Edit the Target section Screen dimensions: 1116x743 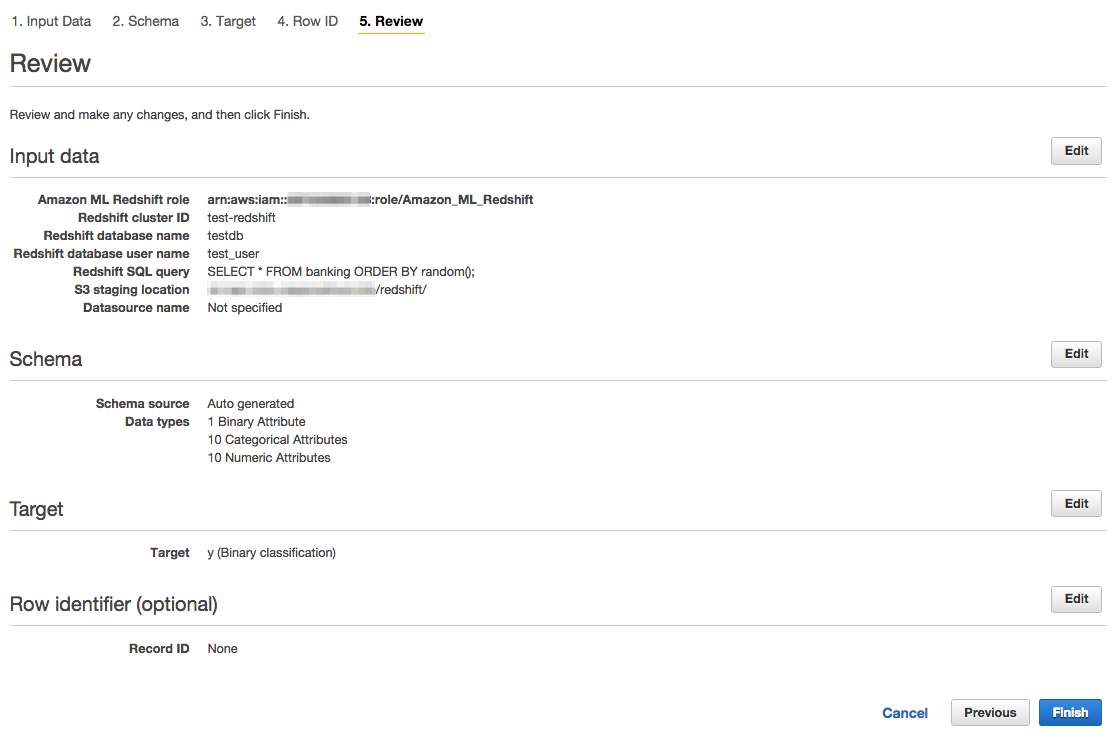(1076, 503)
